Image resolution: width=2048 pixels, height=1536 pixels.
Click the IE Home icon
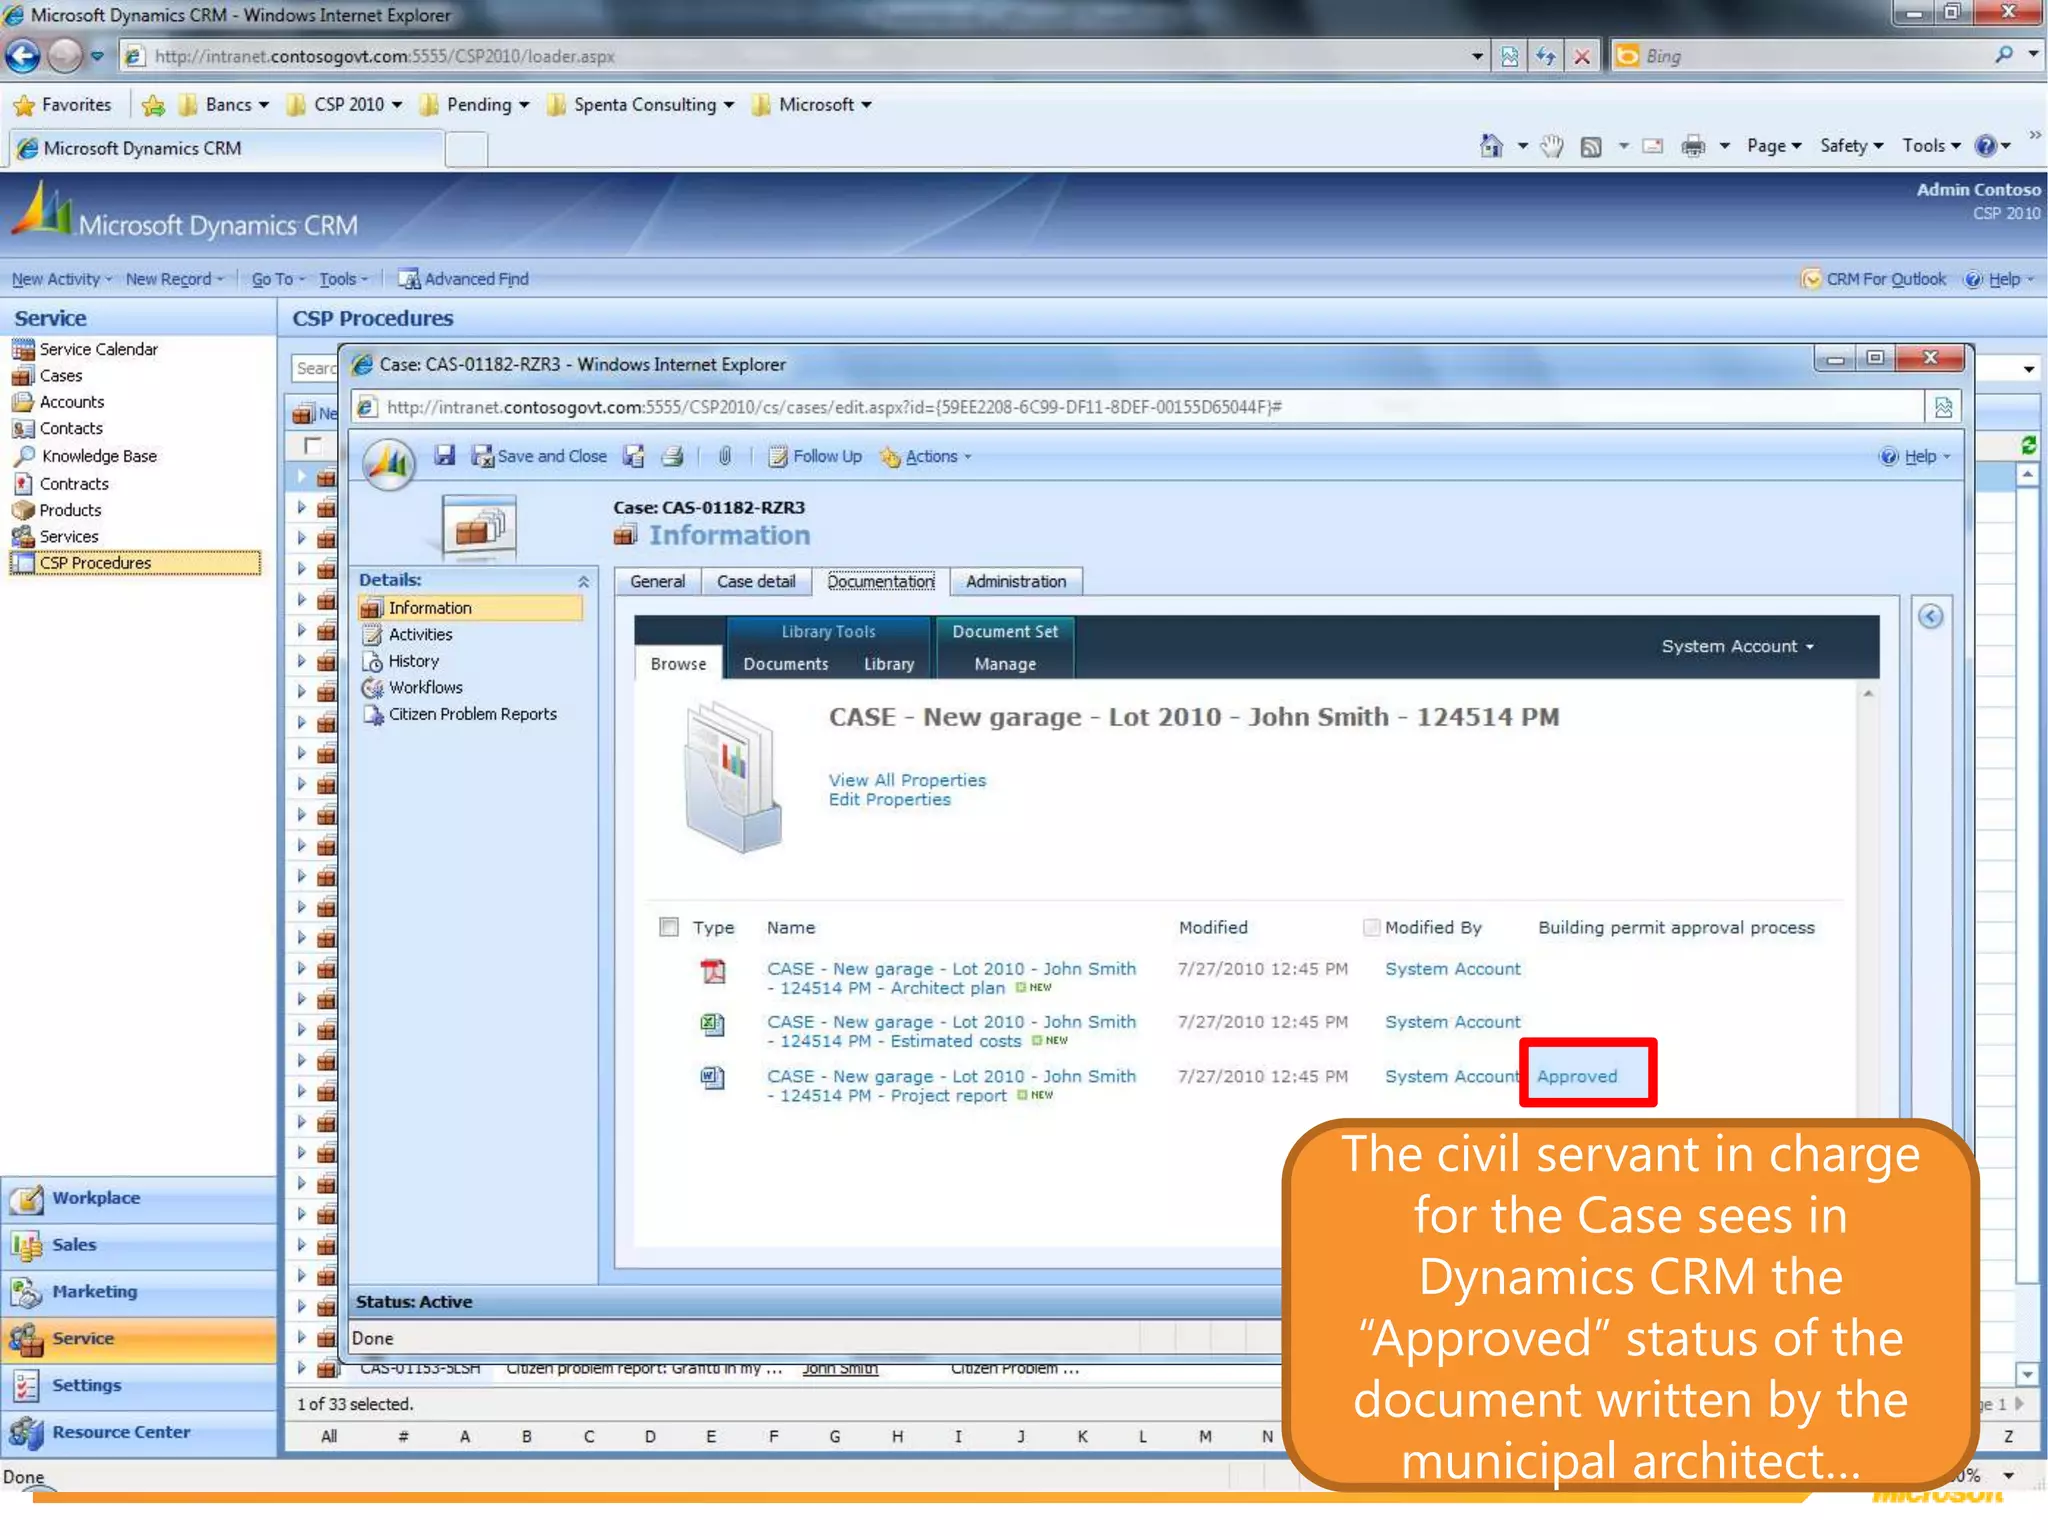coord(1490,146)
